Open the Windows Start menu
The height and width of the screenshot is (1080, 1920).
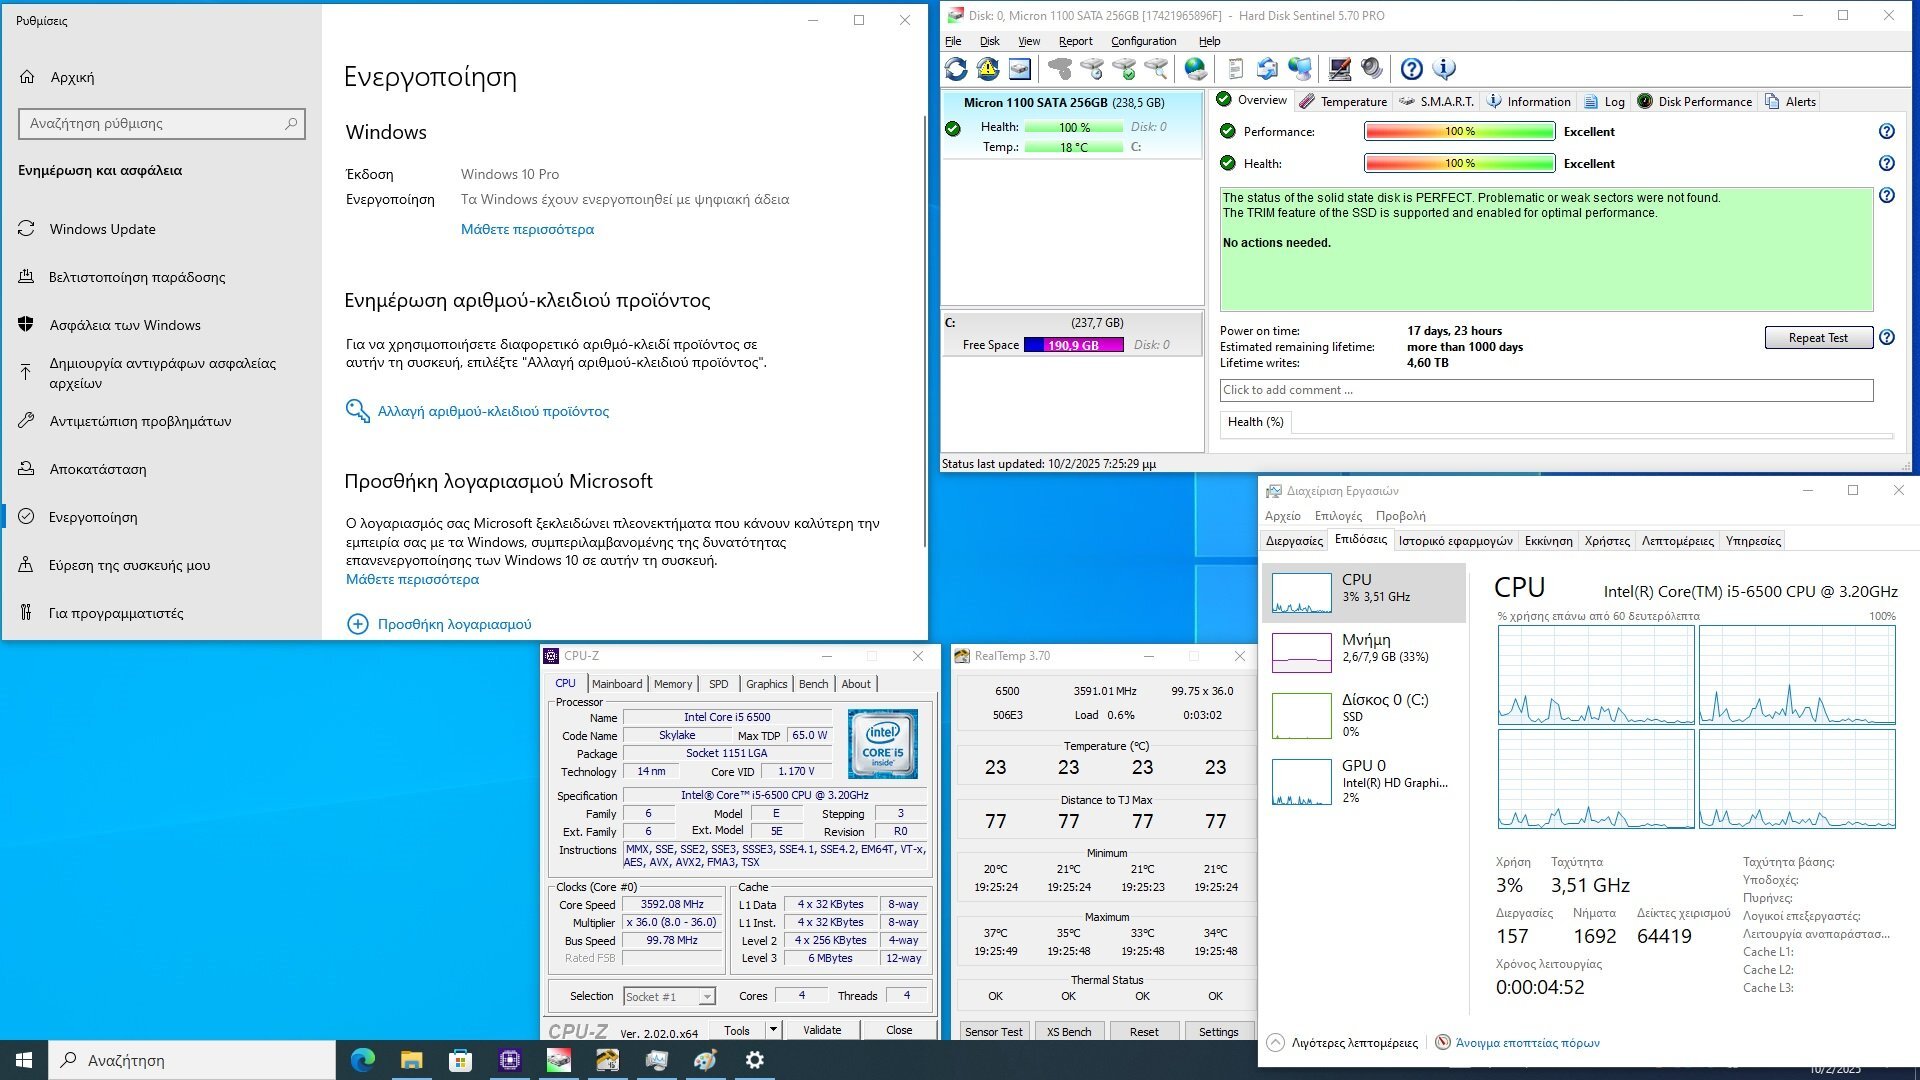pyautogui.click(x=24, y=1060)
